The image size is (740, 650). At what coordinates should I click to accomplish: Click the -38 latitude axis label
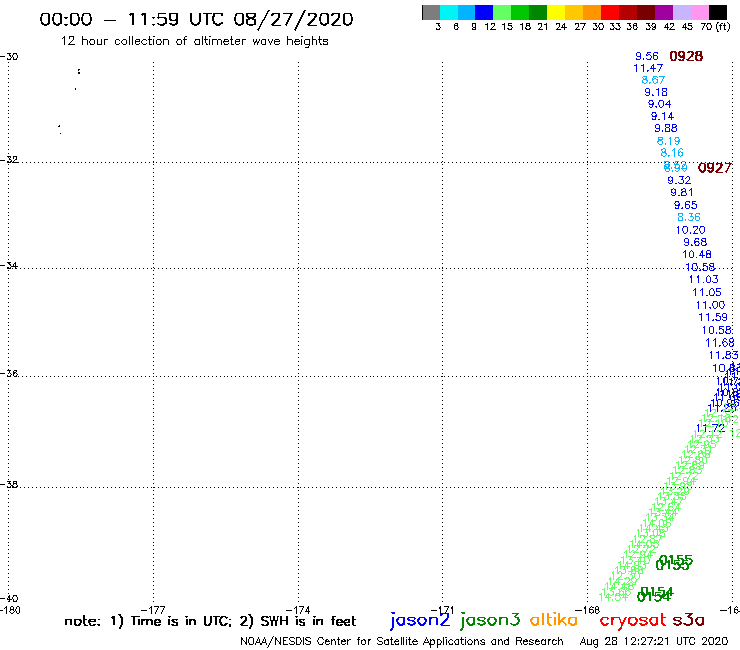point(9,485)
